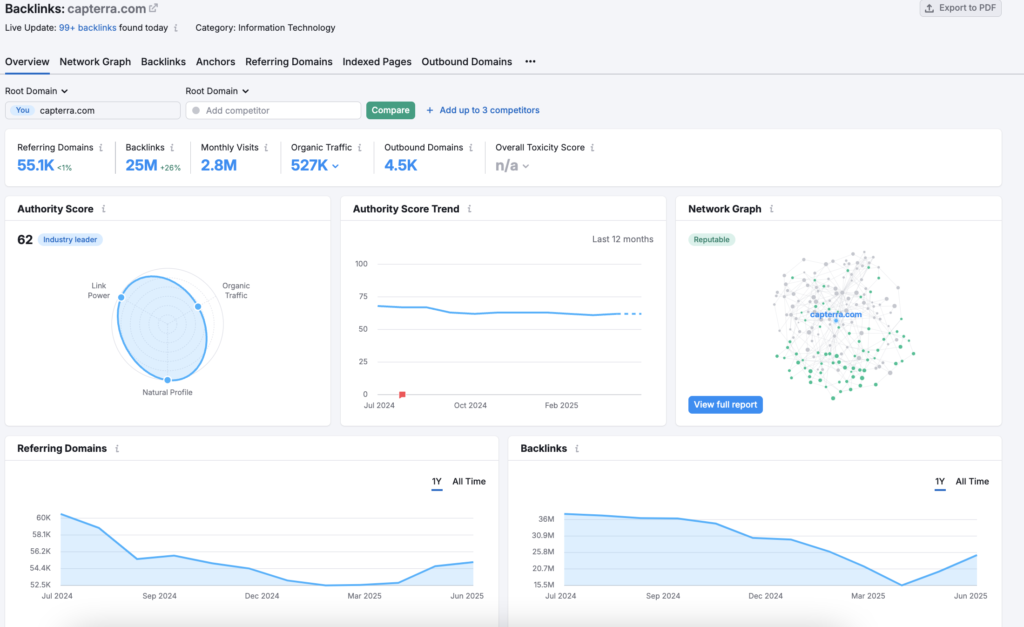1024x627 pixels.
Task: Open the Backlinks tab
Action: point(163,61)
